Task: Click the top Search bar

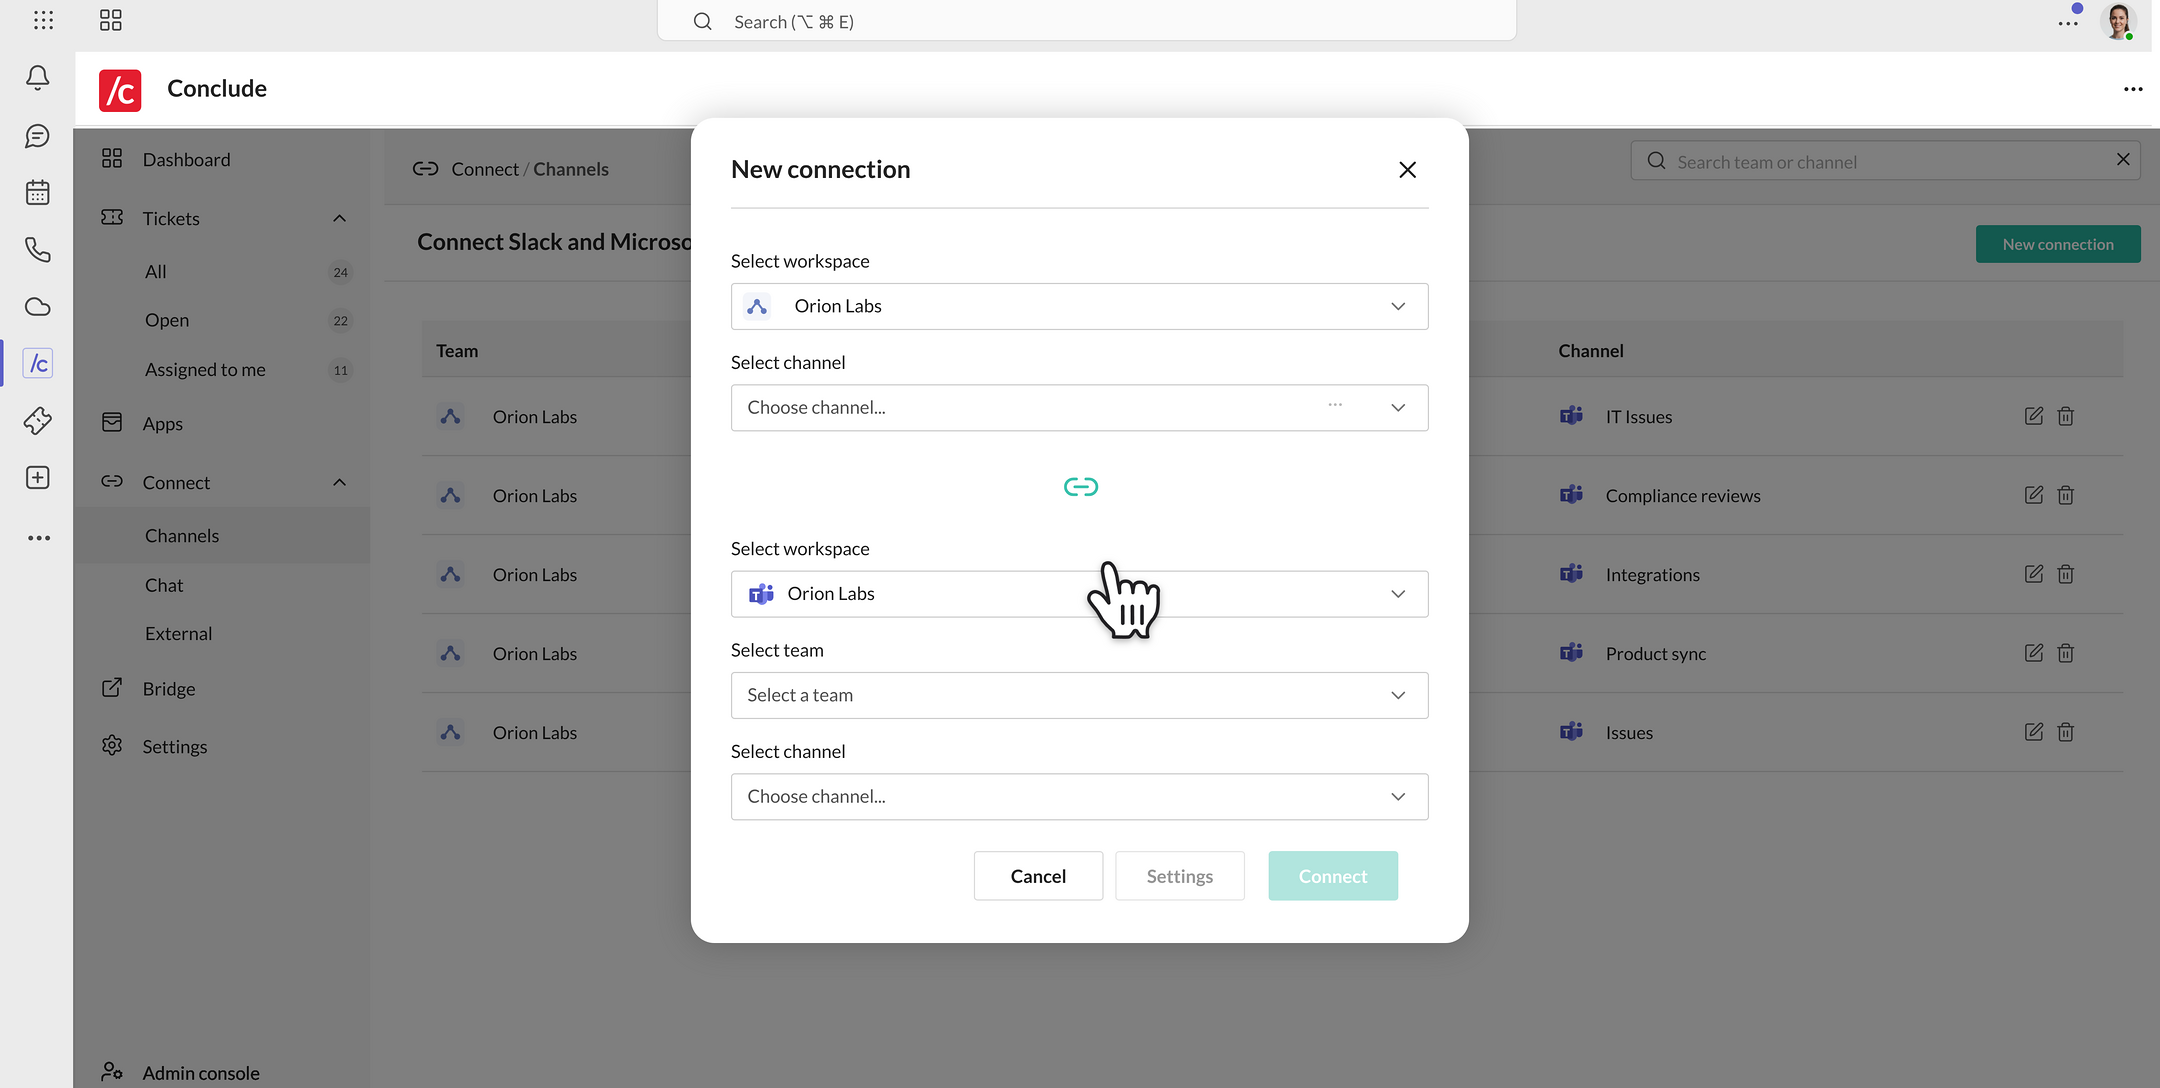Action: 1086,21
